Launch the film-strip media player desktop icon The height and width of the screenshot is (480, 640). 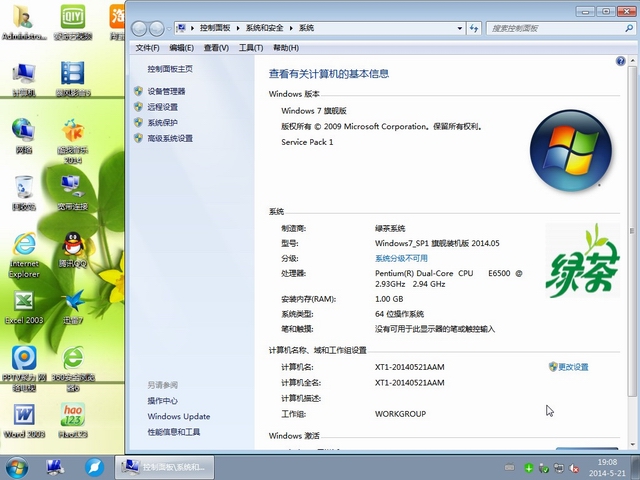tap(73, 80)
